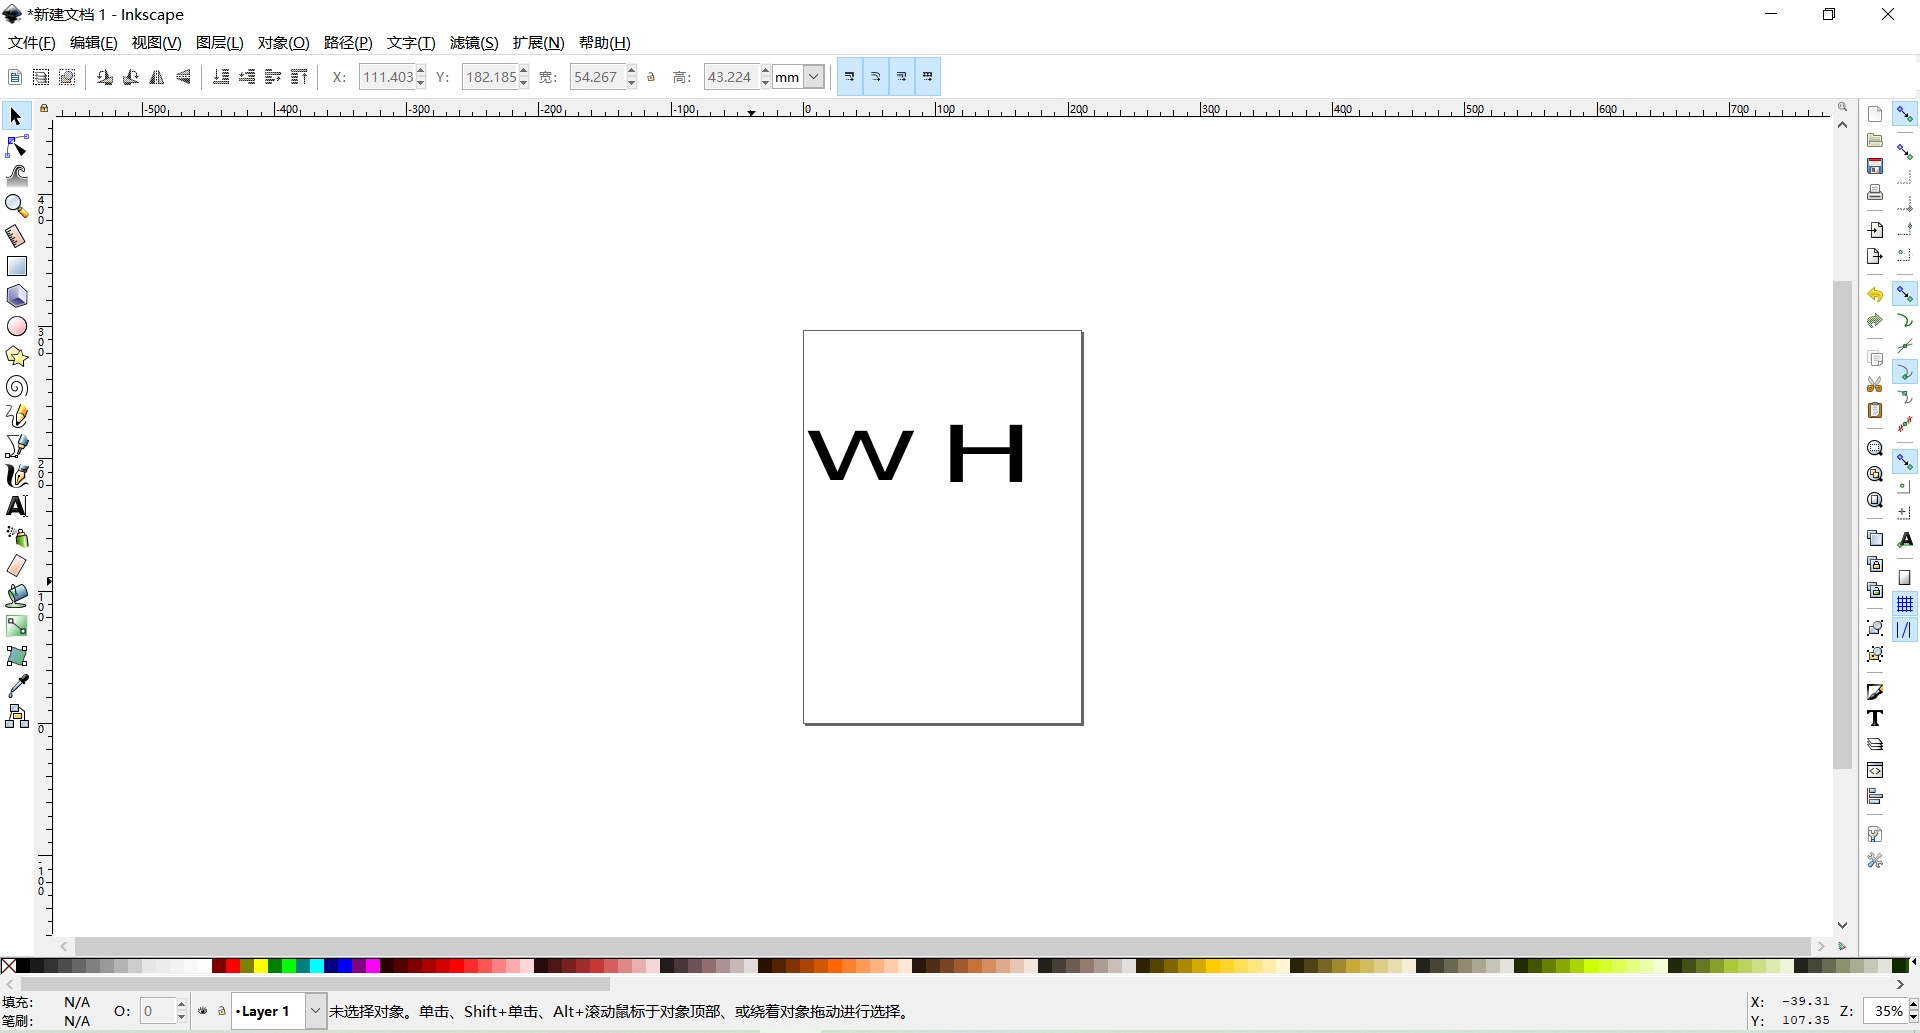This screenshot has height=1033, width=1920.
Task: Increase the height value spinner
Action: 766,71
